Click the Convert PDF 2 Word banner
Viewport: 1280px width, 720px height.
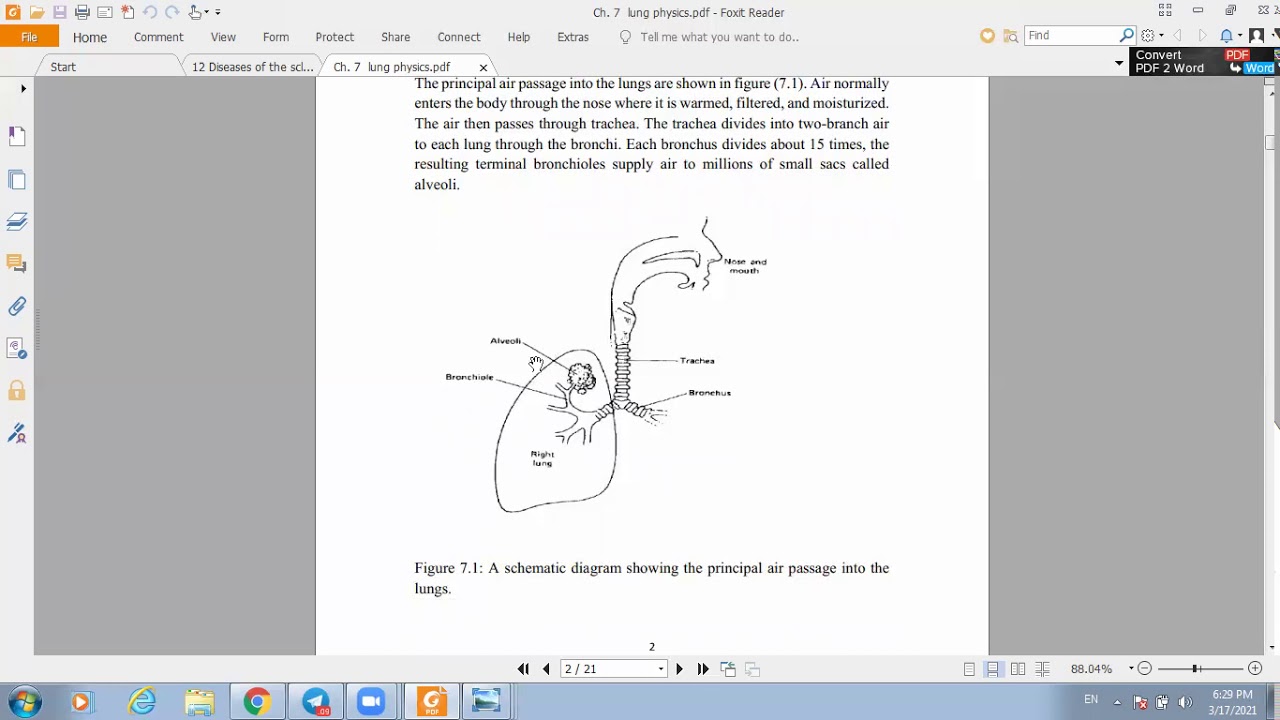tap(1204, 61)
